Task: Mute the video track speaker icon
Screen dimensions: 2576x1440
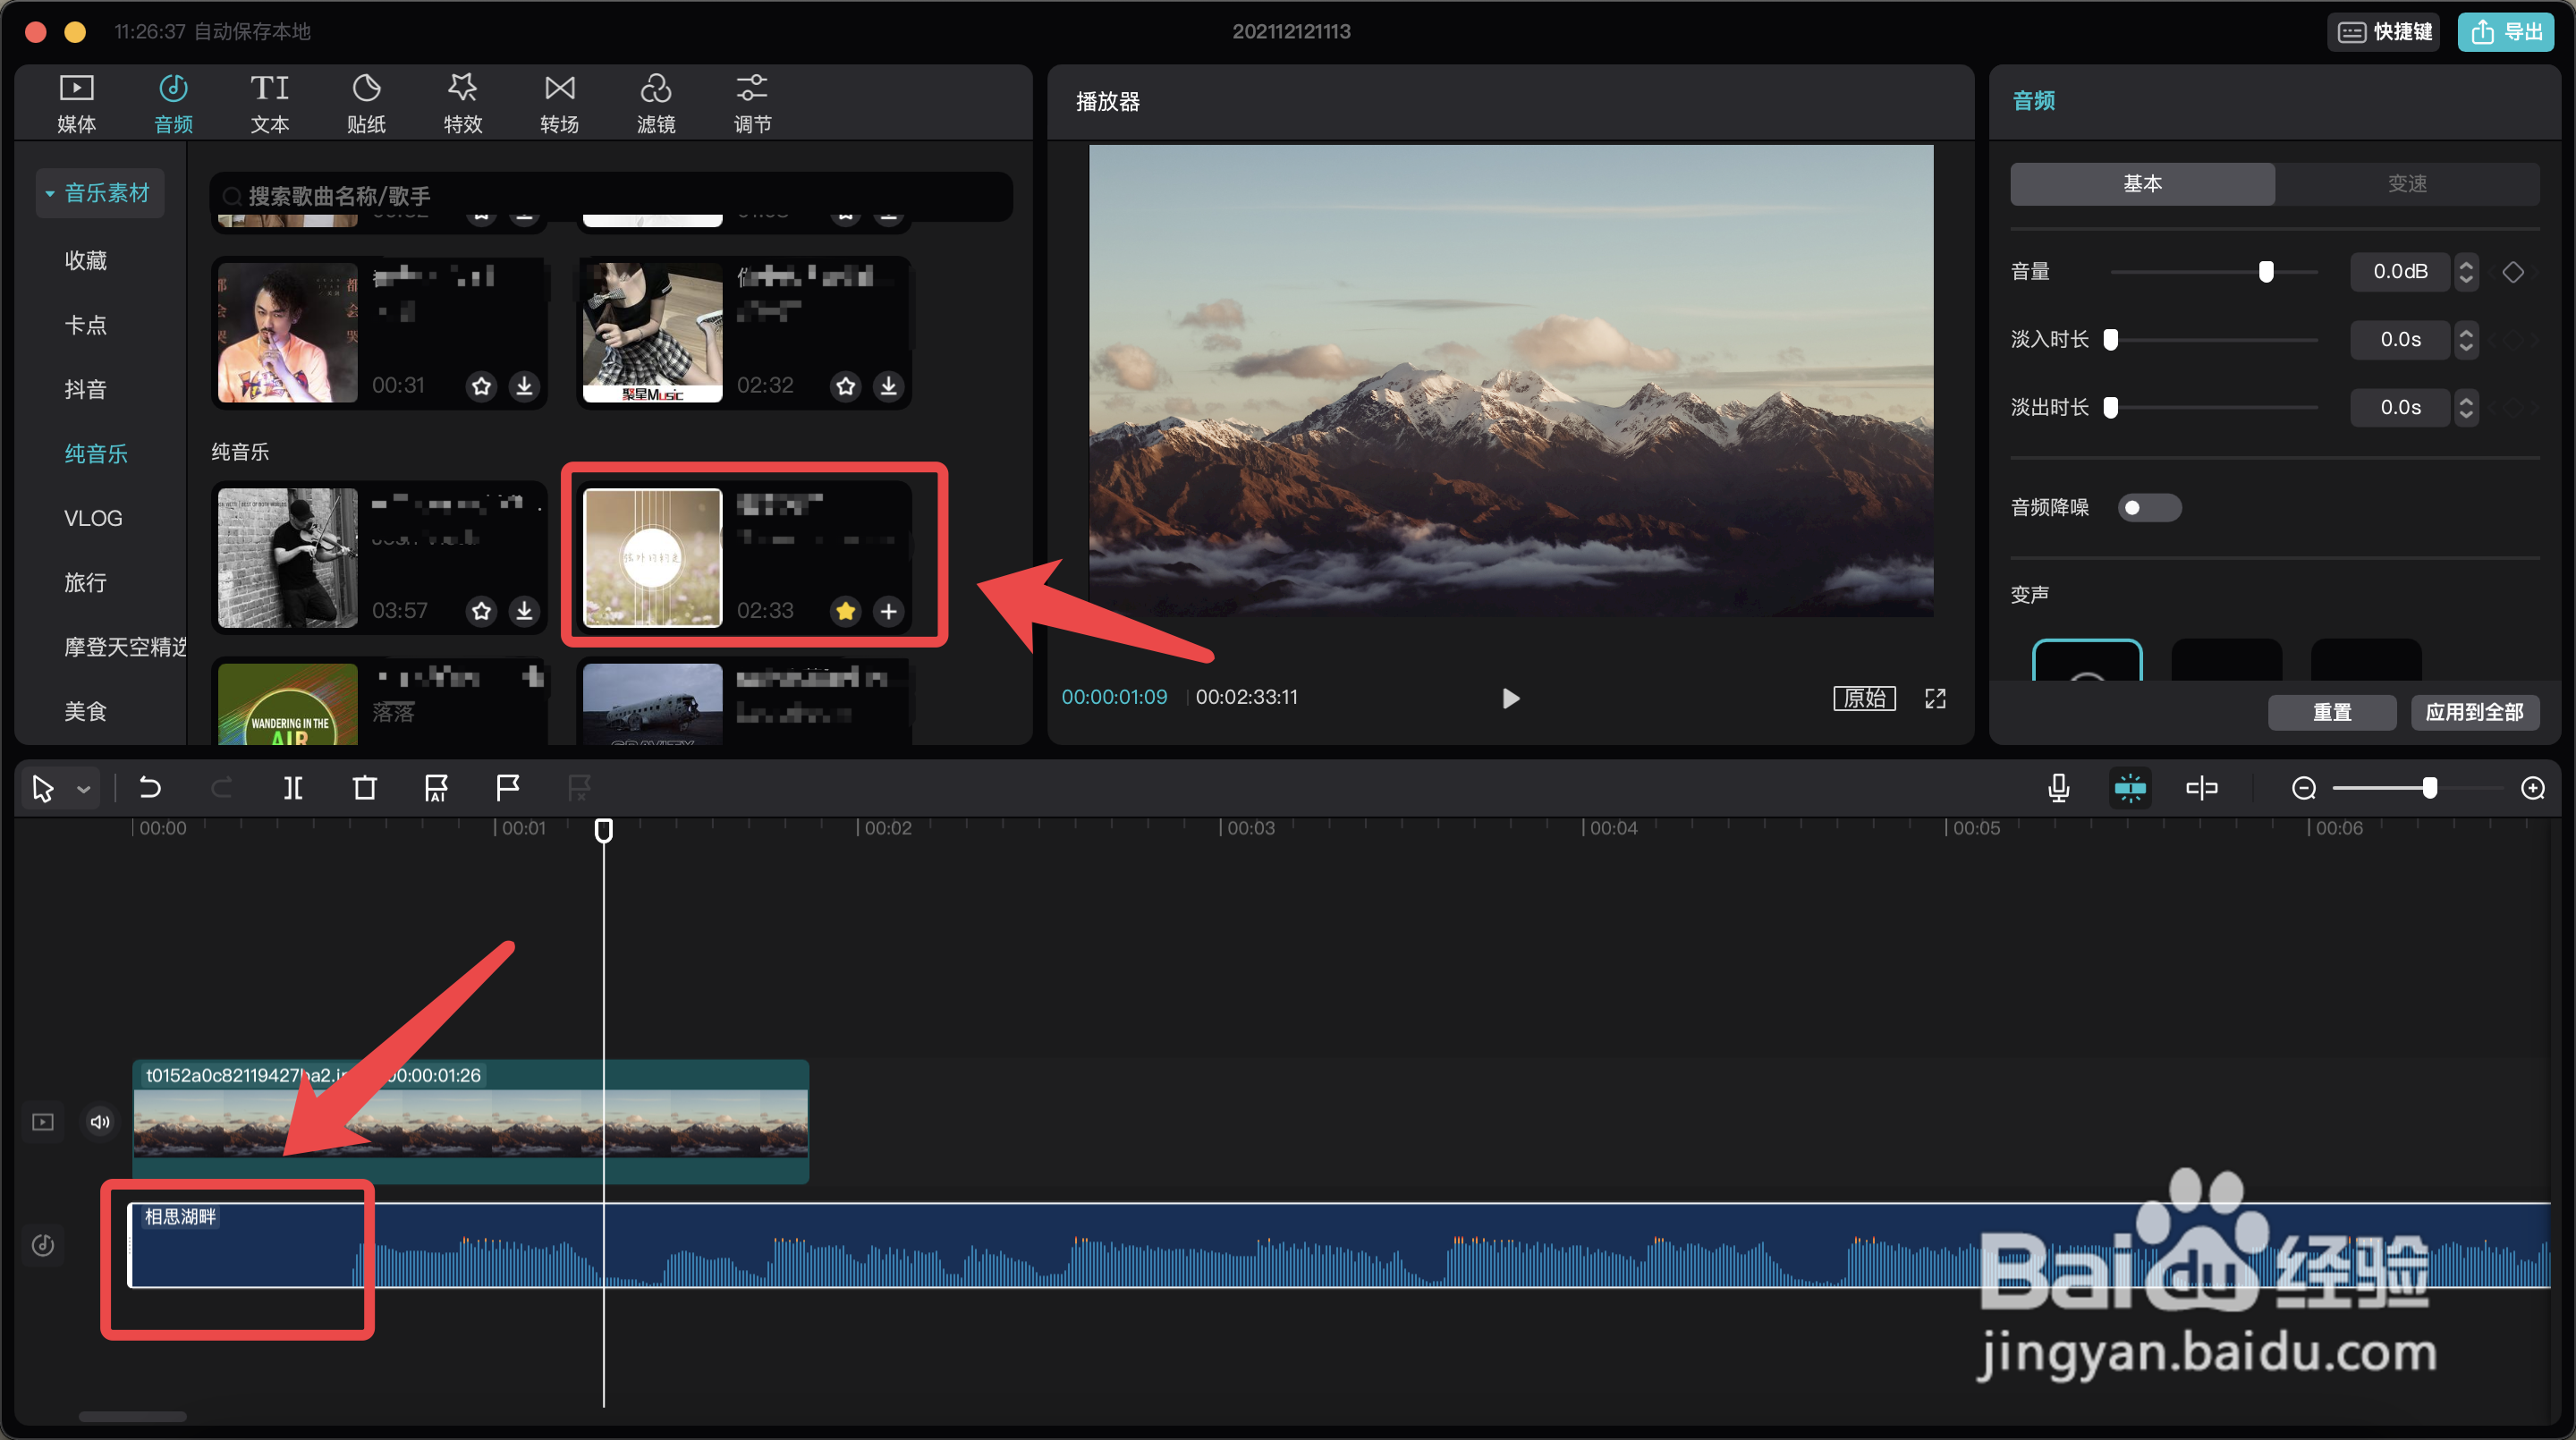Action: (100, 1121)
